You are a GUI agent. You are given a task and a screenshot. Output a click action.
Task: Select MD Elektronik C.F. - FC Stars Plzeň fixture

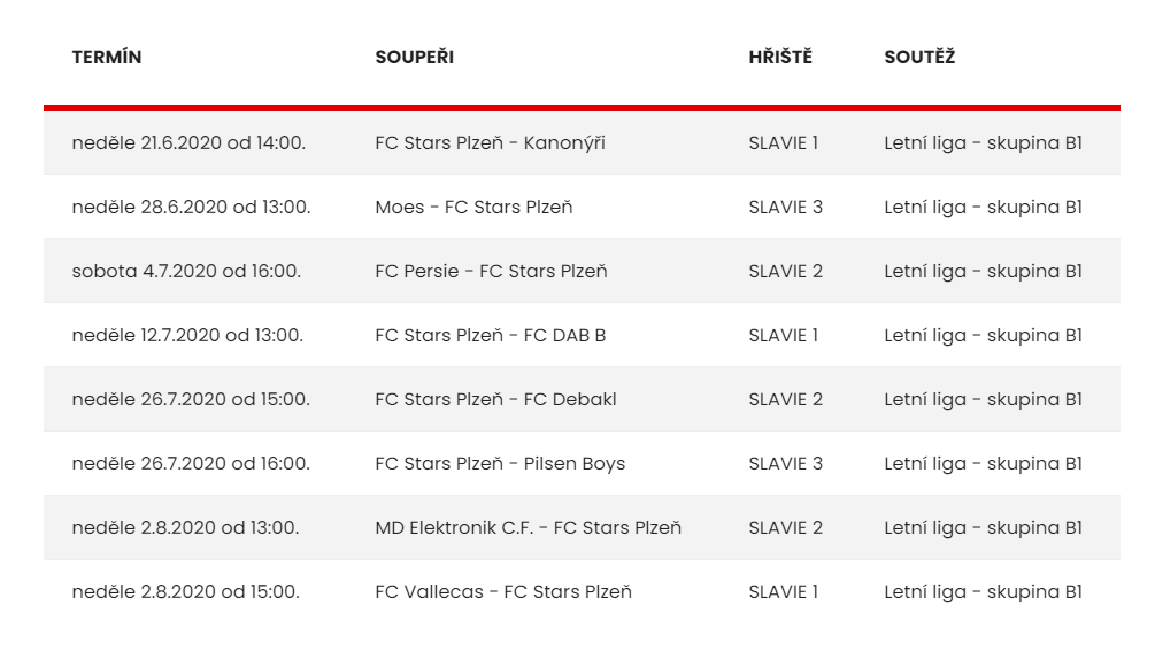528,528
